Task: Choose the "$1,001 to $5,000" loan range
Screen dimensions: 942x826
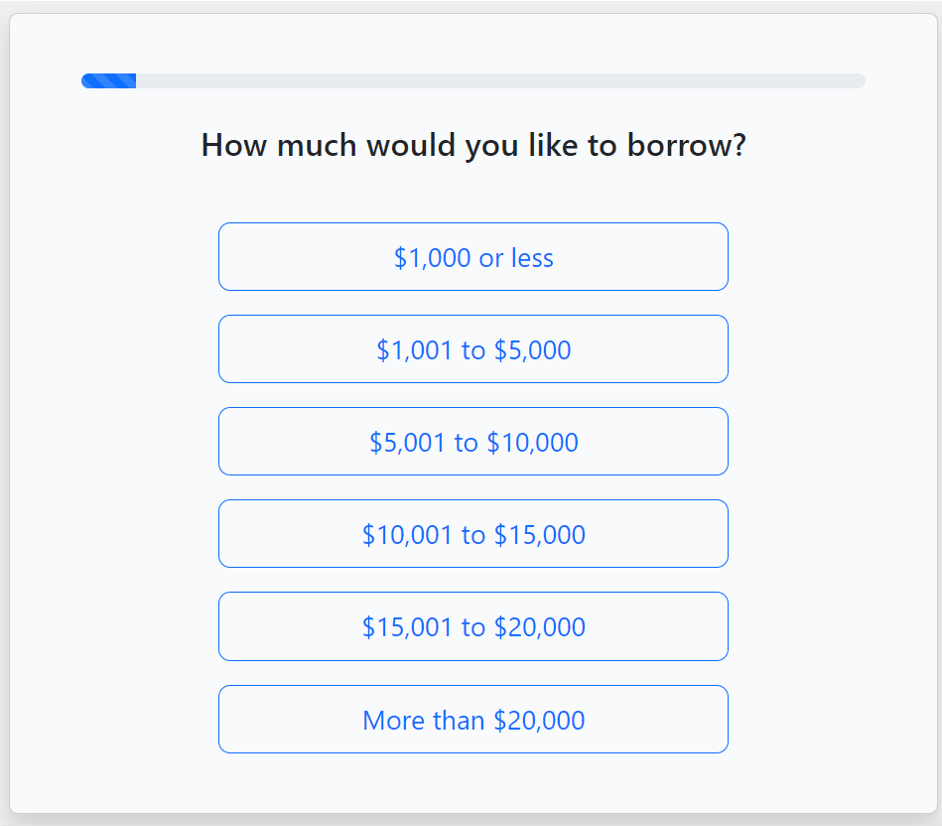Action: click(473, 349)
